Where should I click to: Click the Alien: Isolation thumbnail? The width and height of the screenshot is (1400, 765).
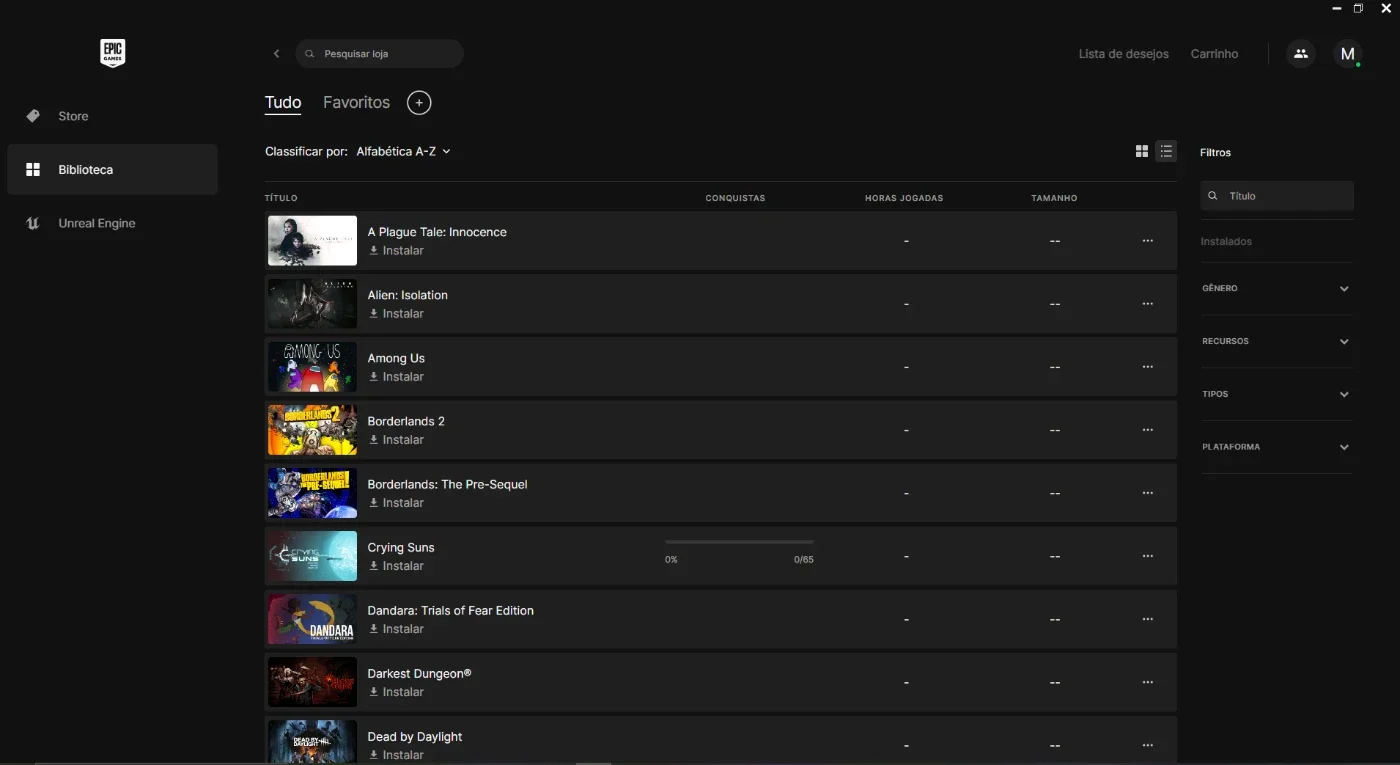point(312,304)
